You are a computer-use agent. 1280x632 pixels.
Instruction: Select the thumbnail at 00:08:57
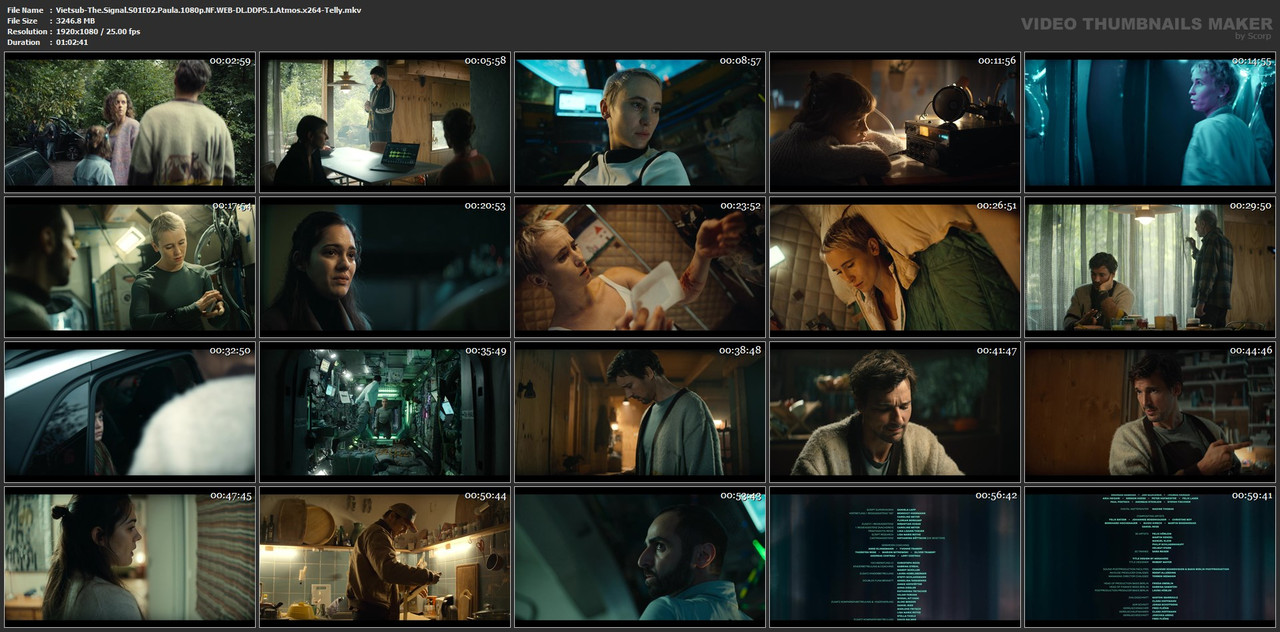click(640, 122)
